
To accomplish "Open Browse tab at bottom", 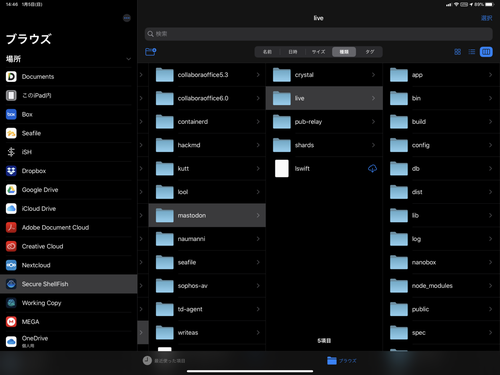I will (342, 361).
